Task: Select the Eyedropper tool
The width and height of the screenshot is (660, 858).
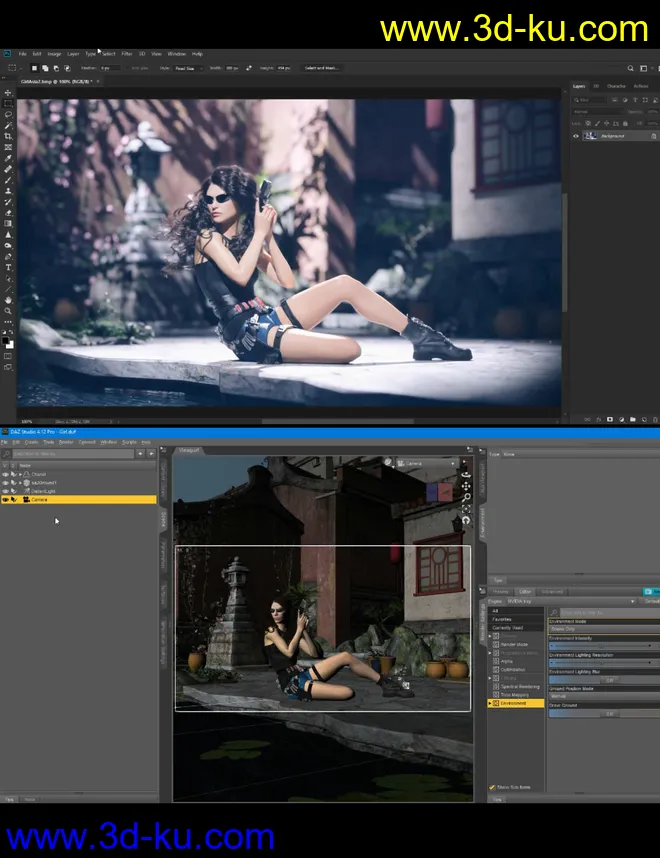Action: point(8,157)
